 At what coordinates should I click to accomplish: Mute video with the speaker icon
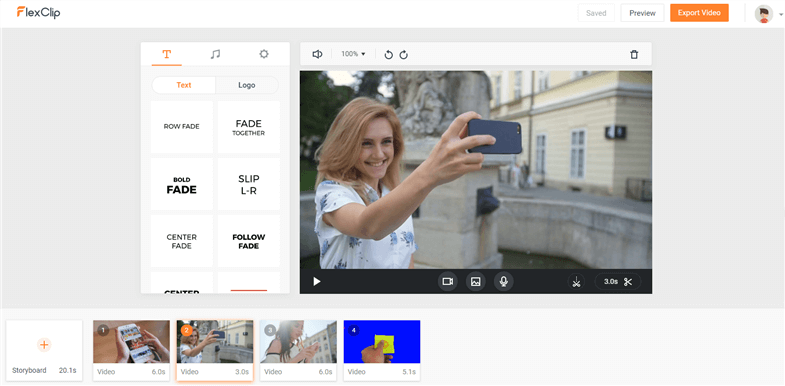coord(317,54)
